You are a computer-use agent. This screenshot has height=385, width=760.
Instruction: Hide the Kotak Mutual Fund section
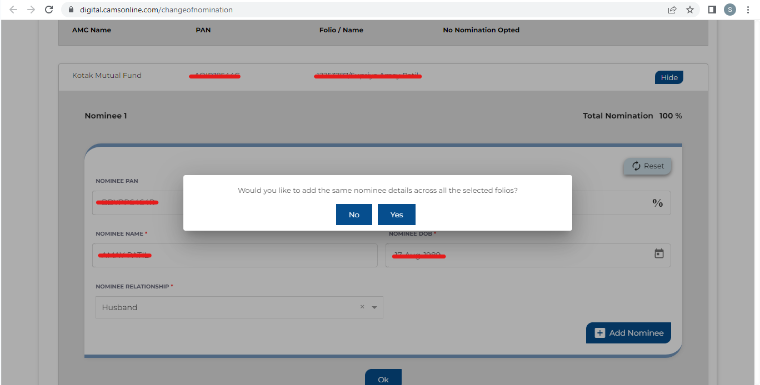coord(669,78)
